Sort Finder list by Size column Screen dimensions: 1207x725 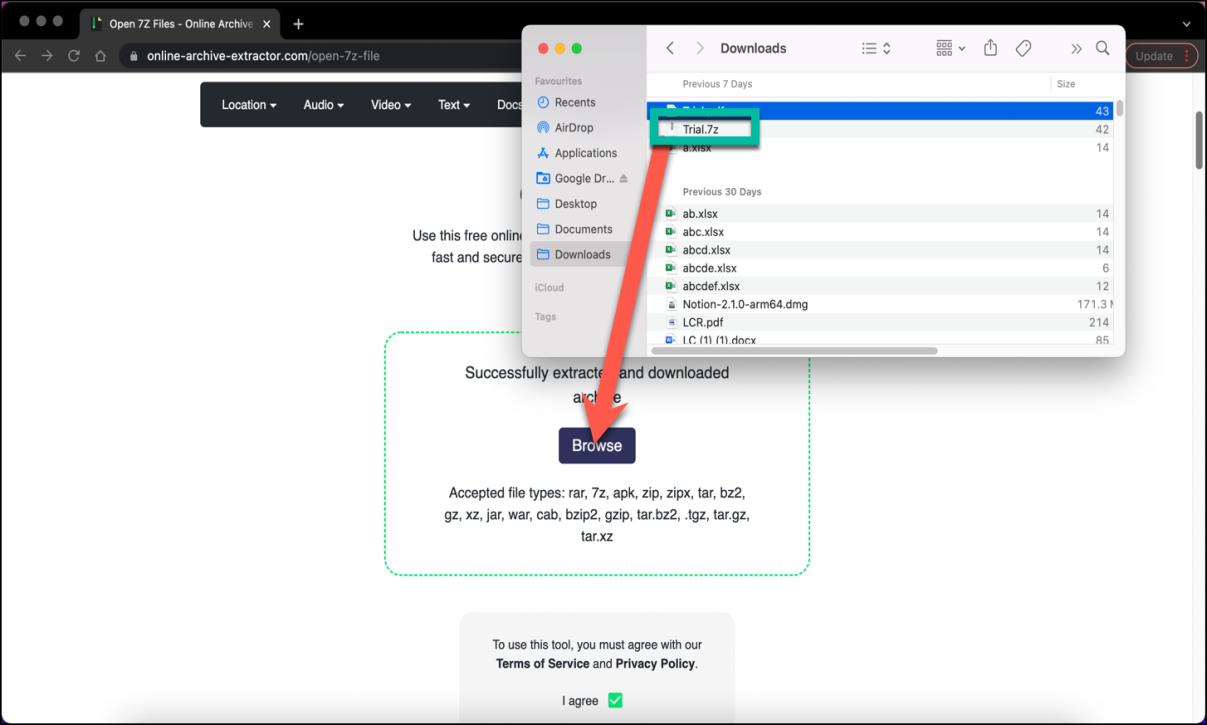1066,84
